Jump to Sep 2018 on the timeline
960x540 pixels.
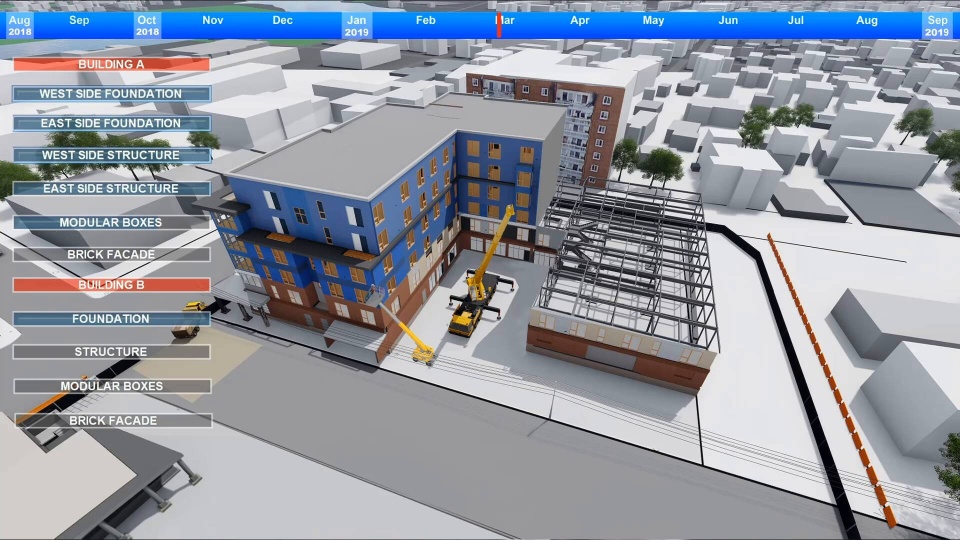79,20
